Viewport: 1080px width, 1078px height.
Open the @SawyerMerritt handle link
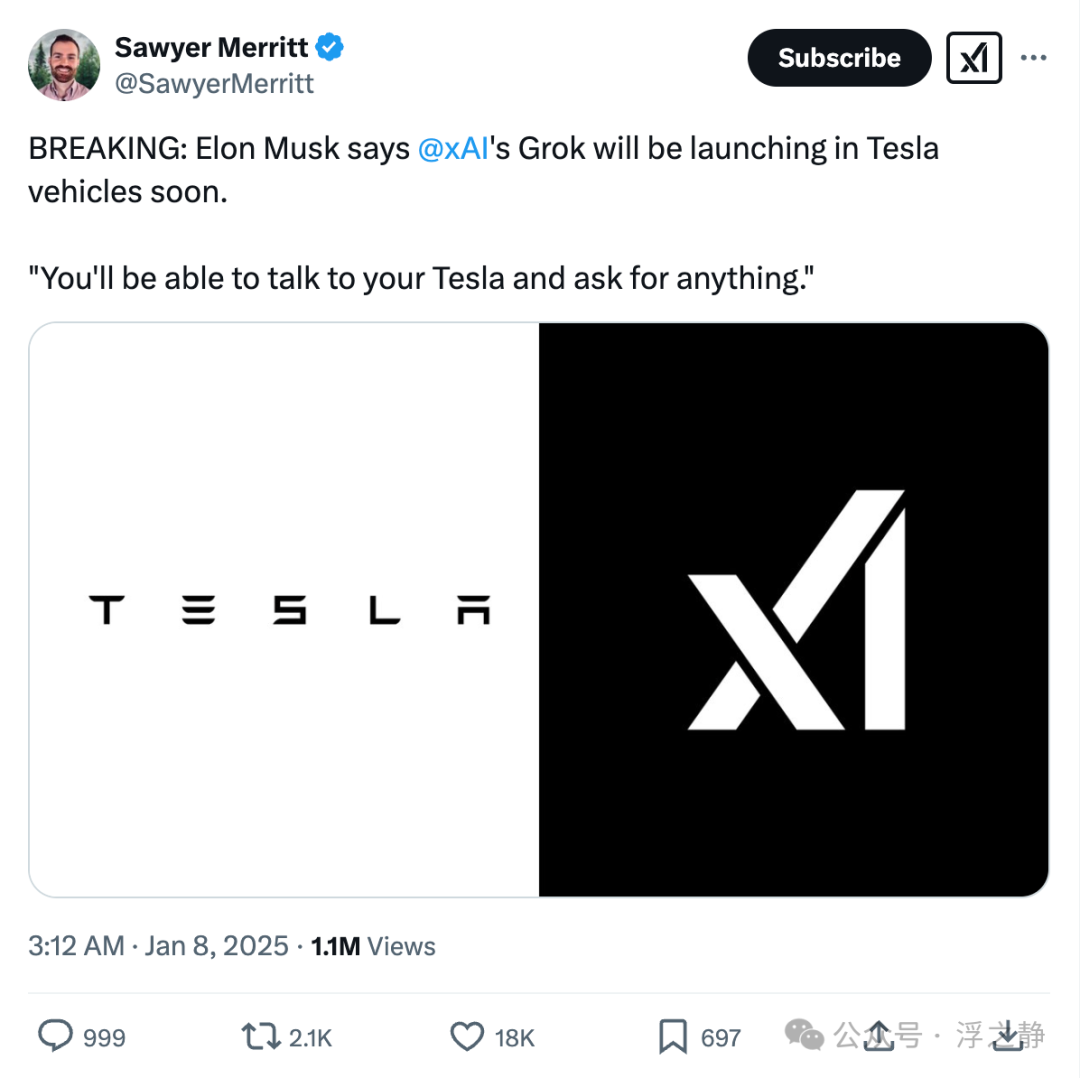point(214,84)
